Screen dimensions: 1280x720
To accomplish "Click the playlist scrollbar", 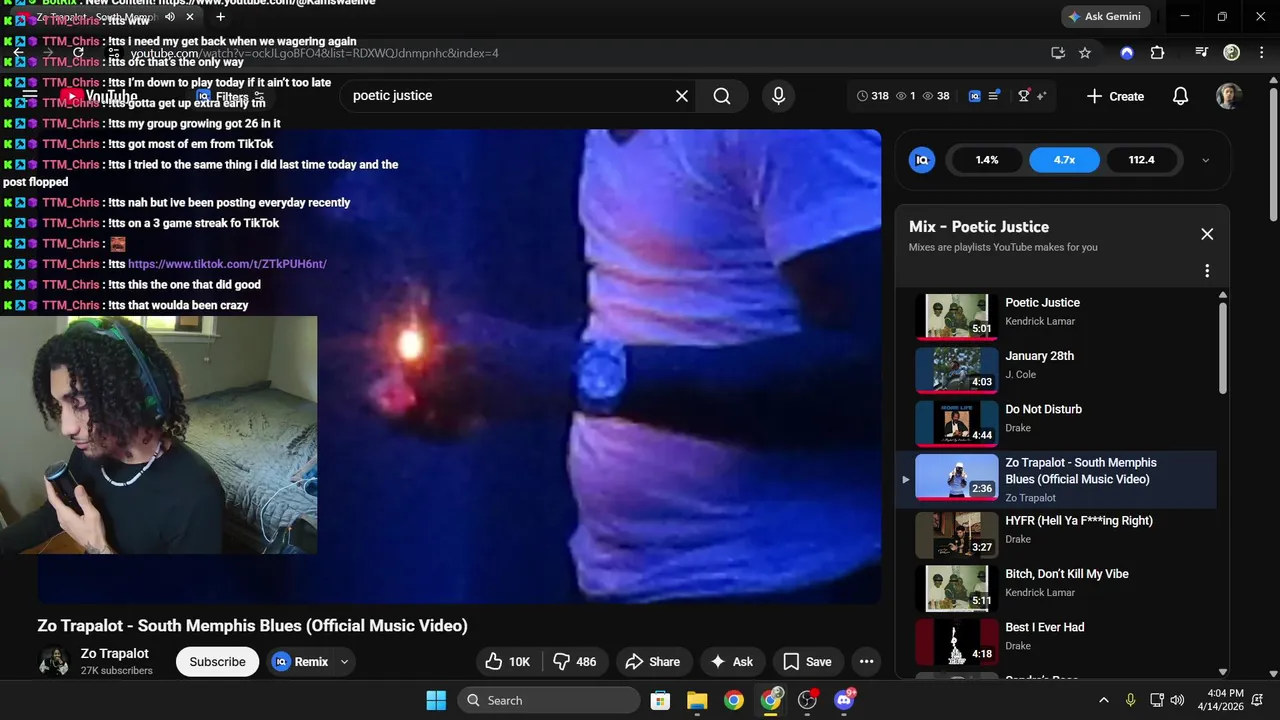I will [1222, 348].
